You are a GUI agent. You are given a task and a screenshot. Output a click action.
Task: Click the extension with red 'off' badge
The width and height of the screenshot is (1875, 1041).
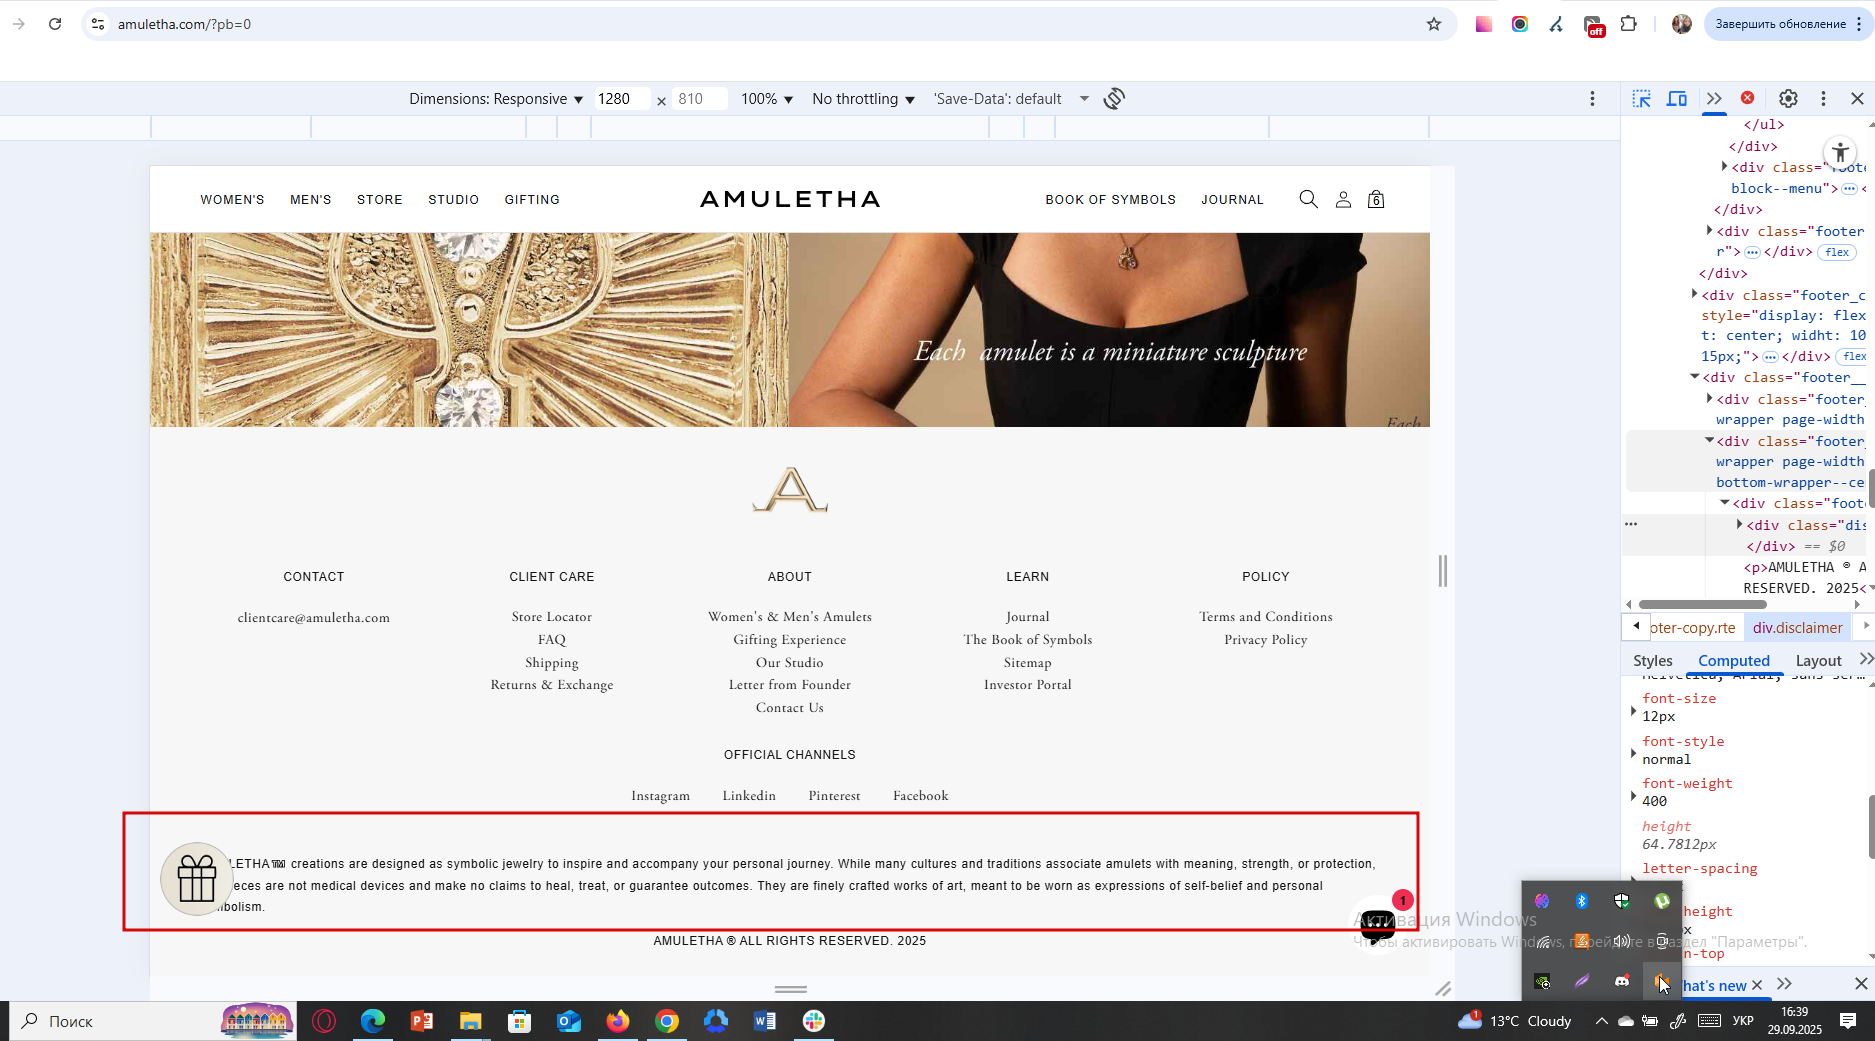pos(1594,25)
